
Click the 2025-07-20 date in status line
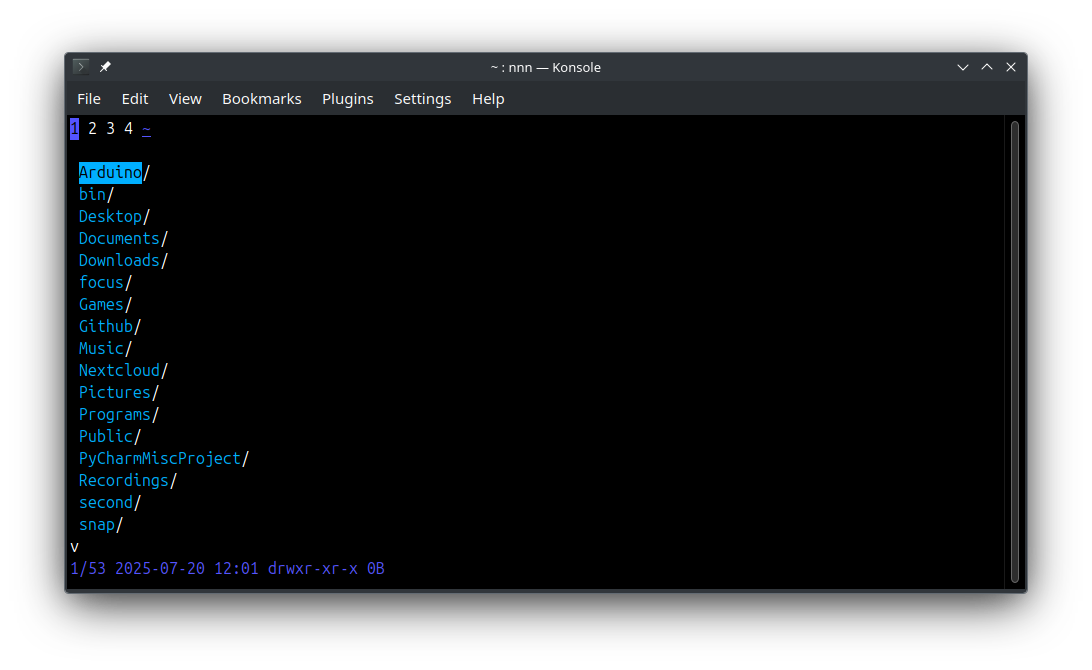pyautogui.click(x=160, y=568)
